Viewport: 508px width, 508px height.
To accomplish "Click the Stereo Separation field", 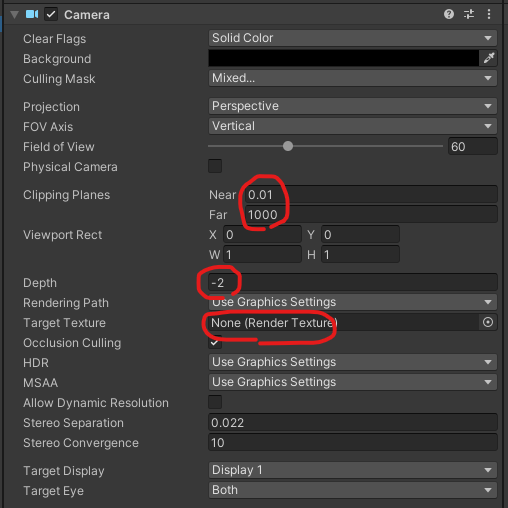I will coord(353,422).
